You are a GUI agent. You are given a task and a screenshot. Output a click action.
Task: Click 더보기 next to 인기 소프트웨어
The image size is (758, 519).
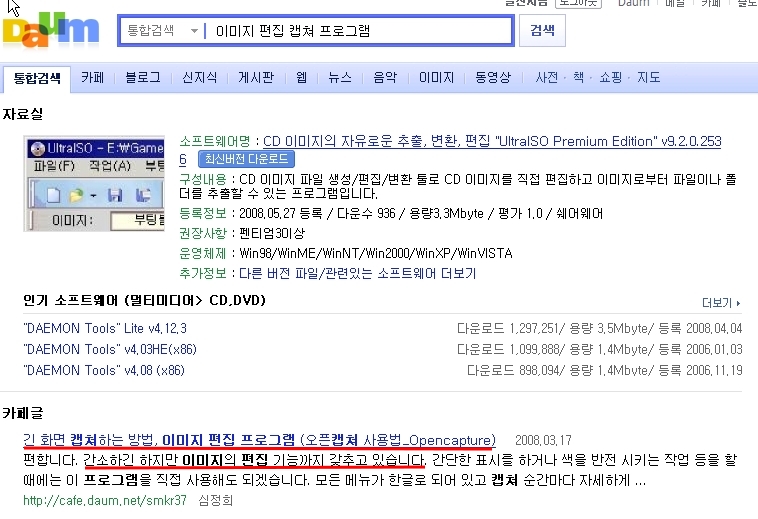(721, 303)
